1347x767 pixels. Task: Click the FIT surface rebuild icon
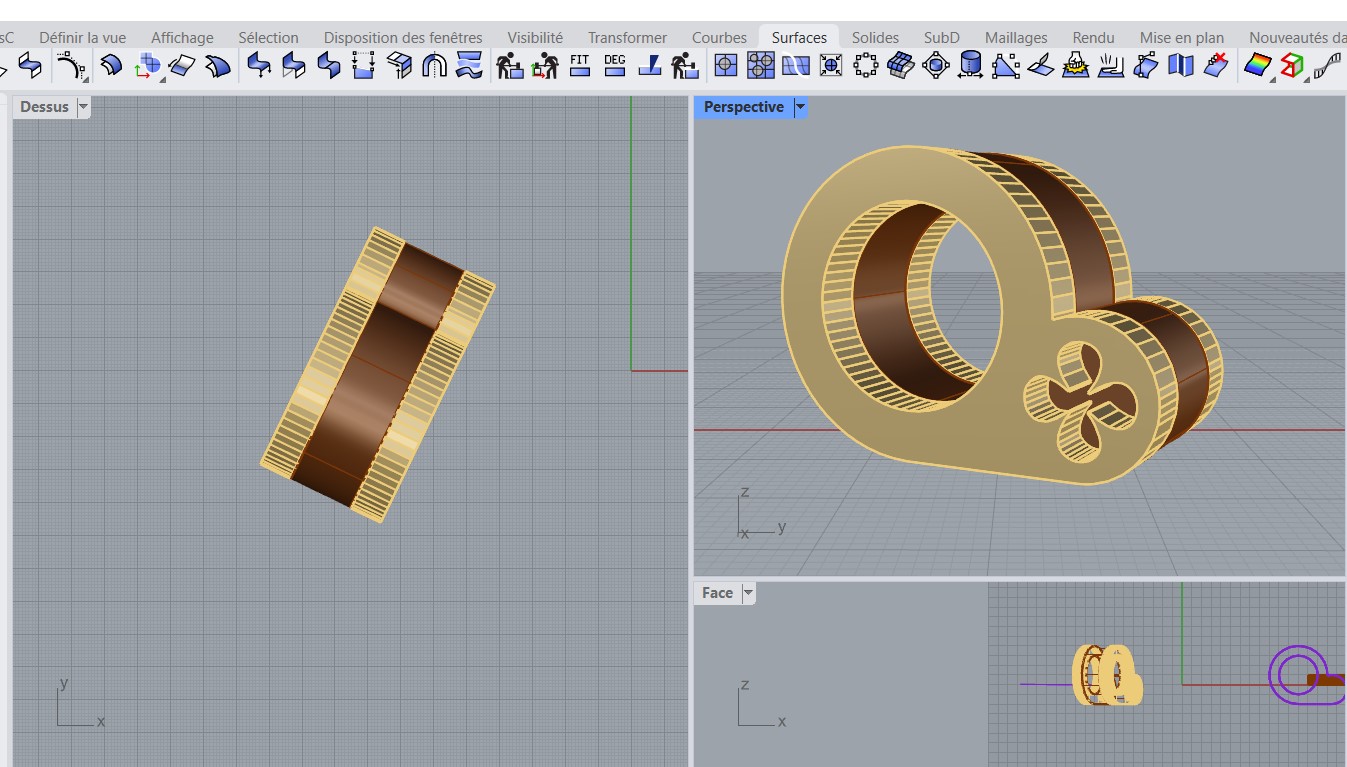580,66
